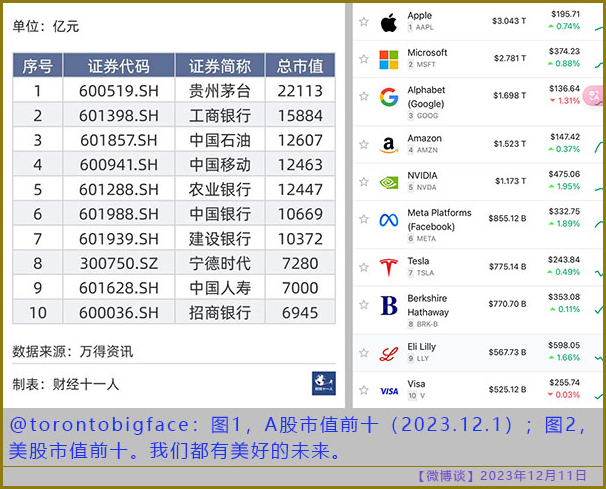Click the Berkshire Hathaway B logo

(x=389, y=305)
